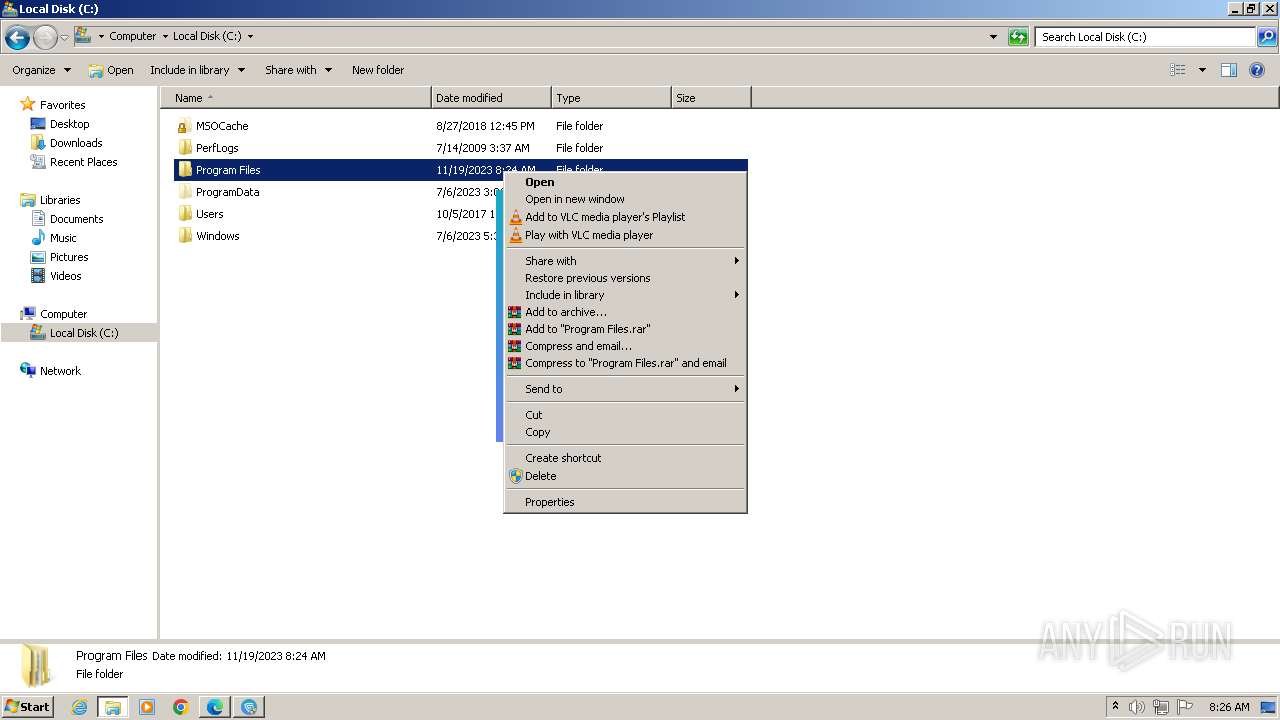Open Properties from the context menu

click(626, 502)
